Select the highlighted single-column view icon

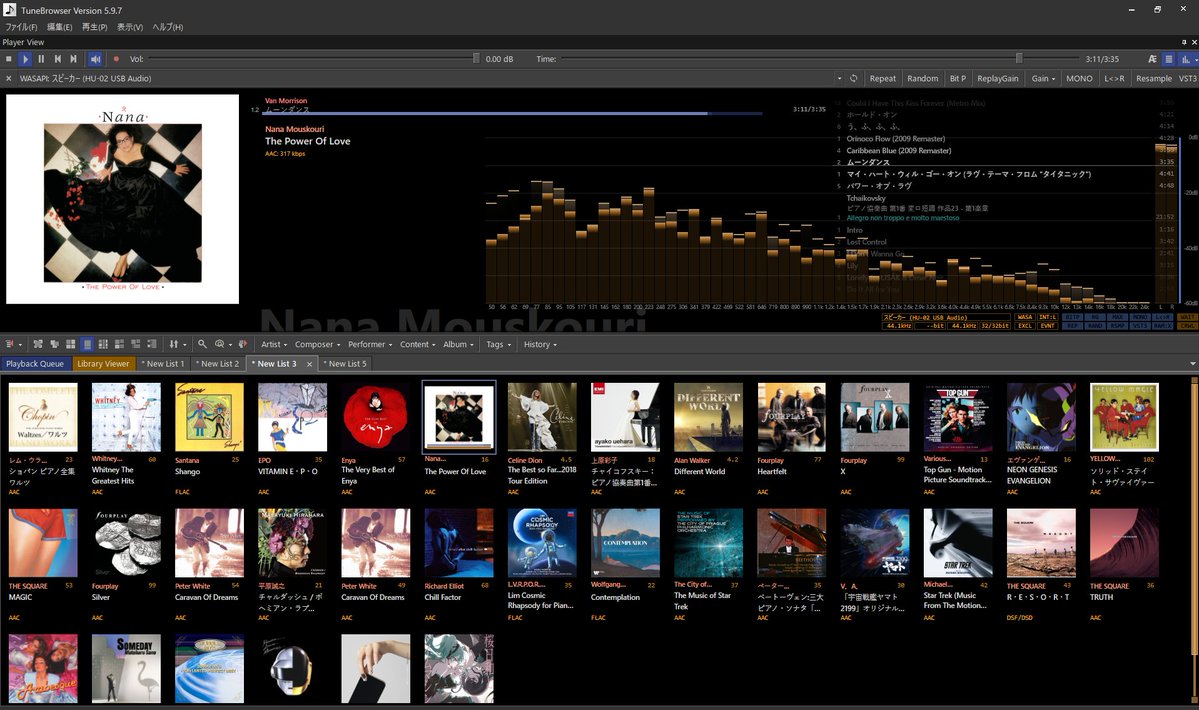pos(87,345)
